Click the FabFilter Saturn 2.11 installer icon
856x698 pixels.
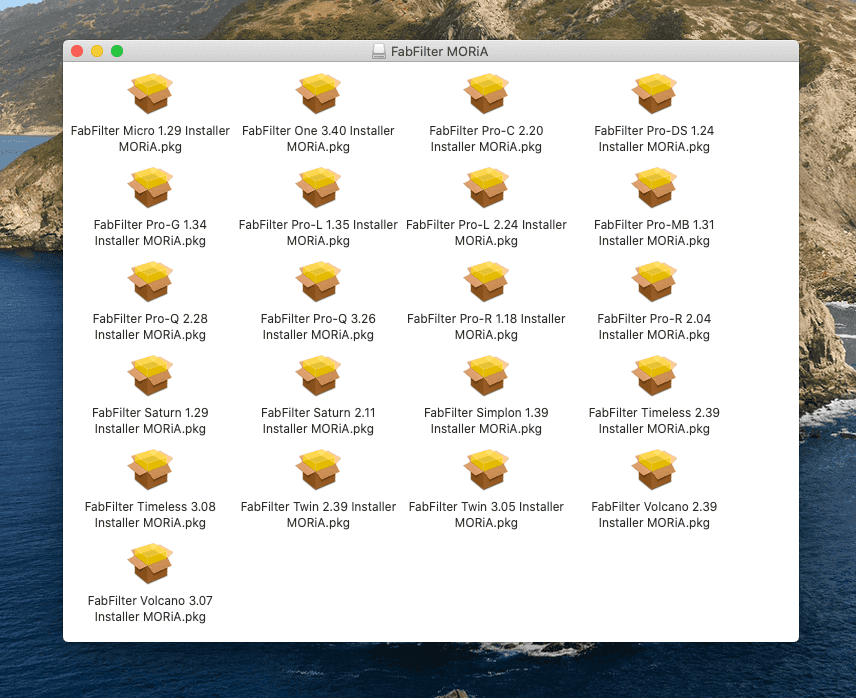[318, 376]
